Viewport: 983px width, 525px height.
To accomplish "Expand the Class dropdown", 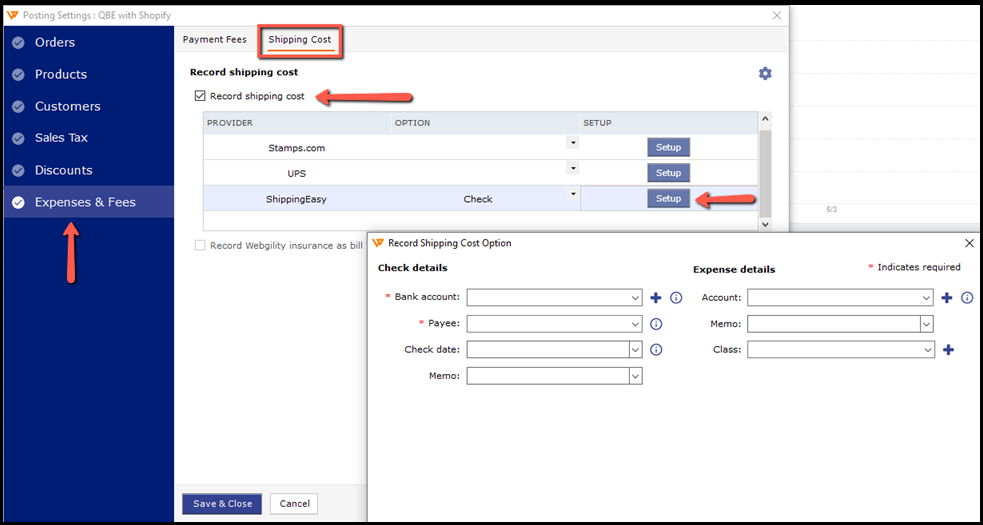I will coord(927,350).
